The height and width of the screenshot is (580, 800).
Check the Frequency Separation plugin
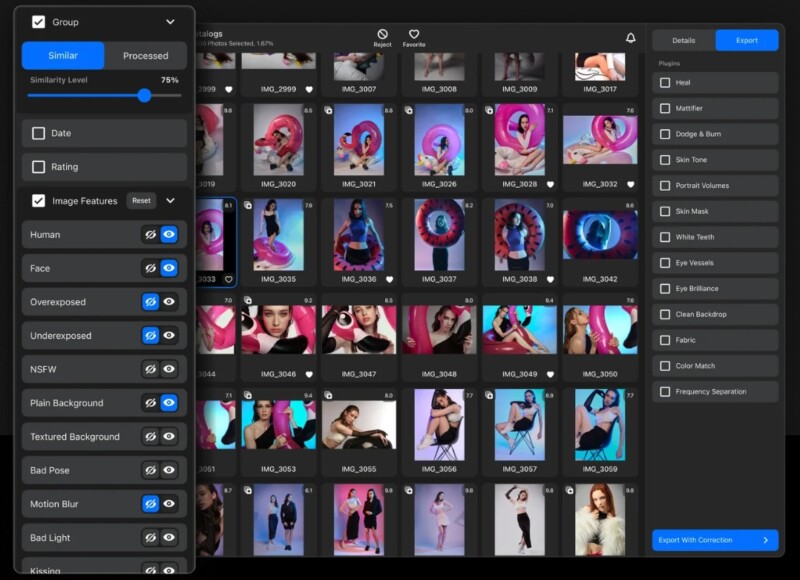point(665,392)
